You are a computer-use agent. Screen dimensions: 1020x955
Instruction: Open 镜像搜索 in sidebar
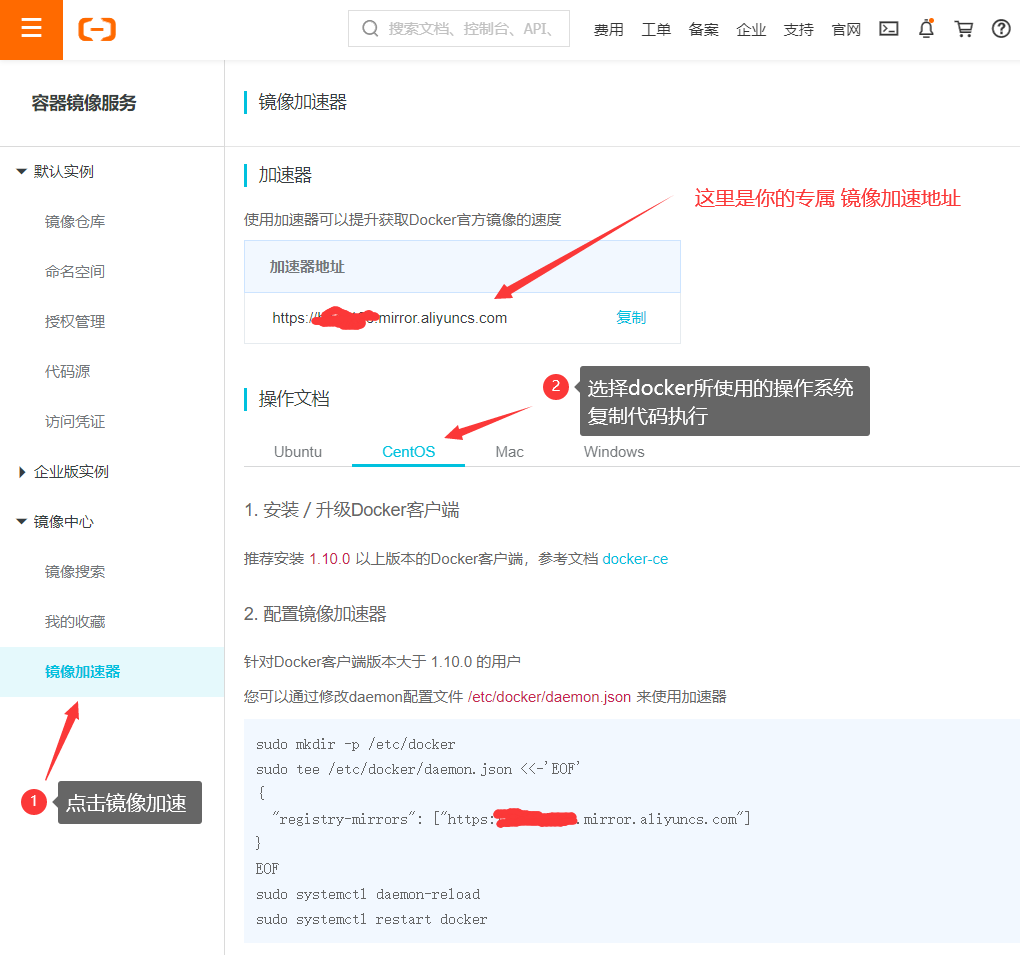tap(75, 572)
